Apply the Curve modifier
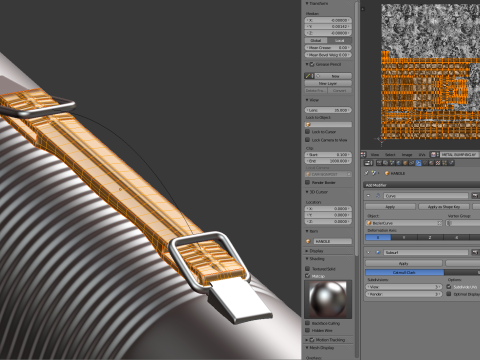This screenshot has height=360, width=480. [x=390, y=207]
